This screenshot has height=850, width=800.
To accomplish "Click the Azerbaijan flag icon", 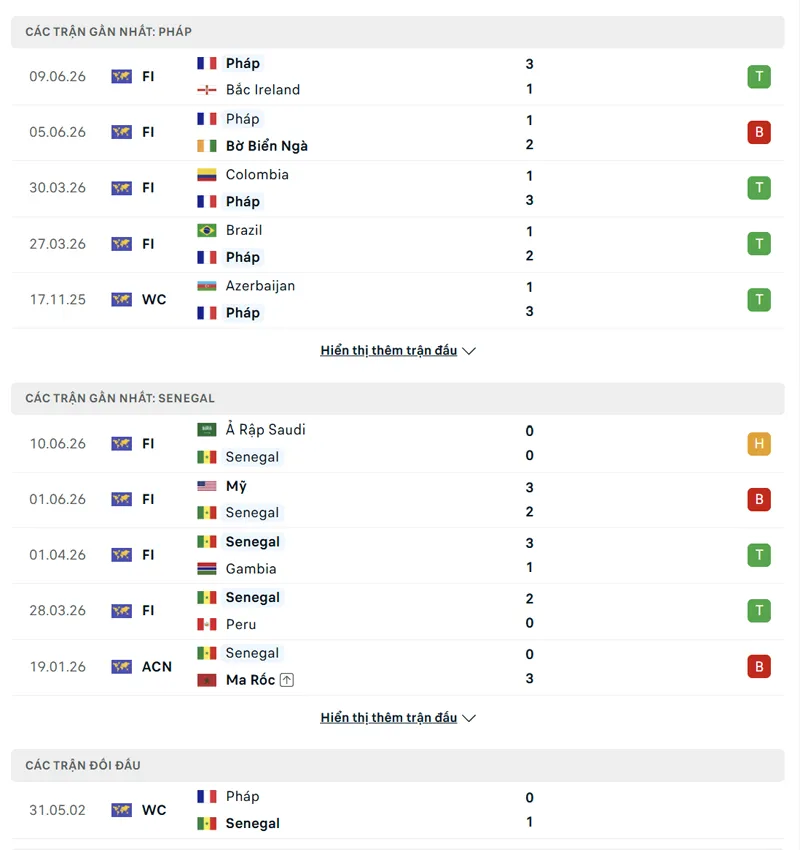I will click(207, 286).
